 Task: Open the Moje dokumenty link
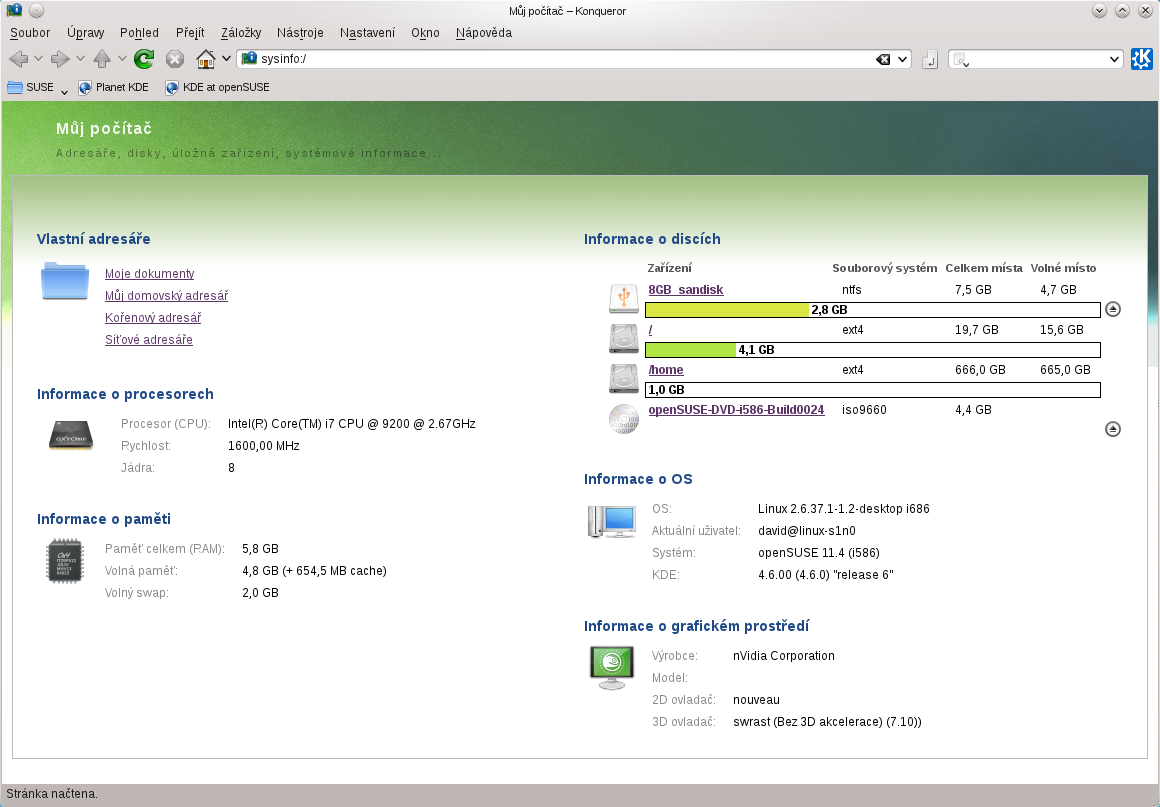[x=149, y=274]
